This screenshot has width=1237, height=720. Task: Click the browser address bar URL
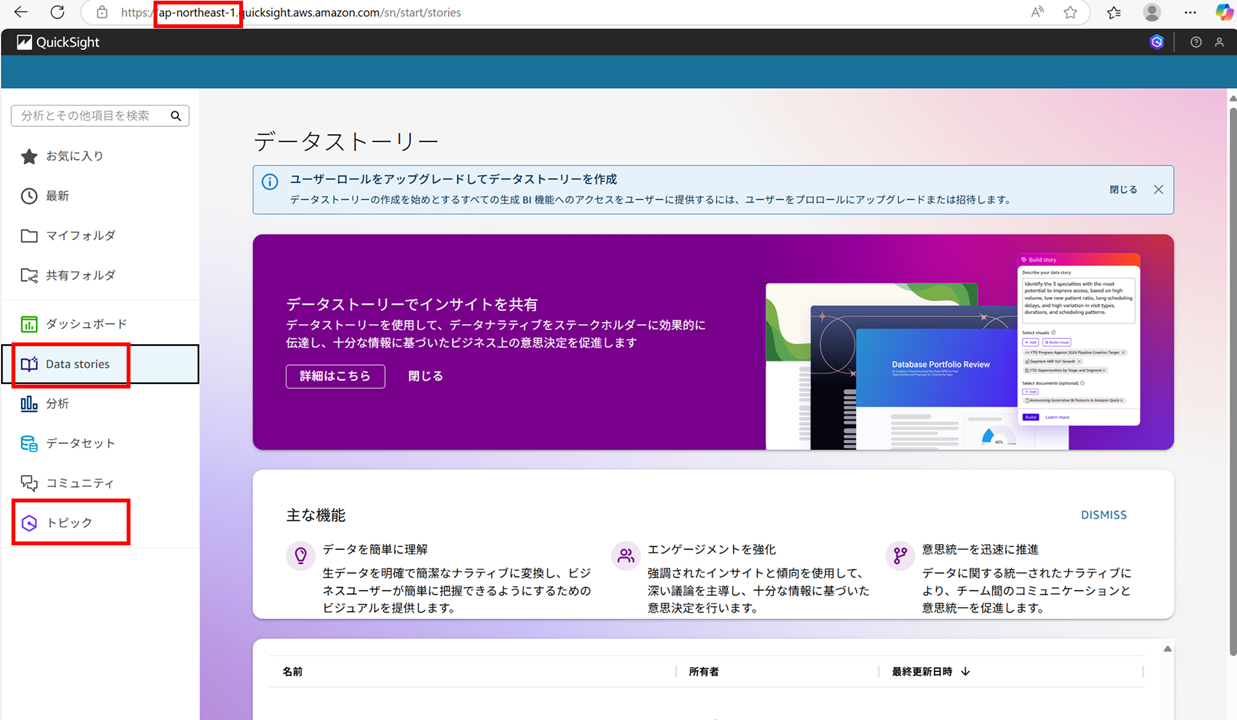click(291, 13)
